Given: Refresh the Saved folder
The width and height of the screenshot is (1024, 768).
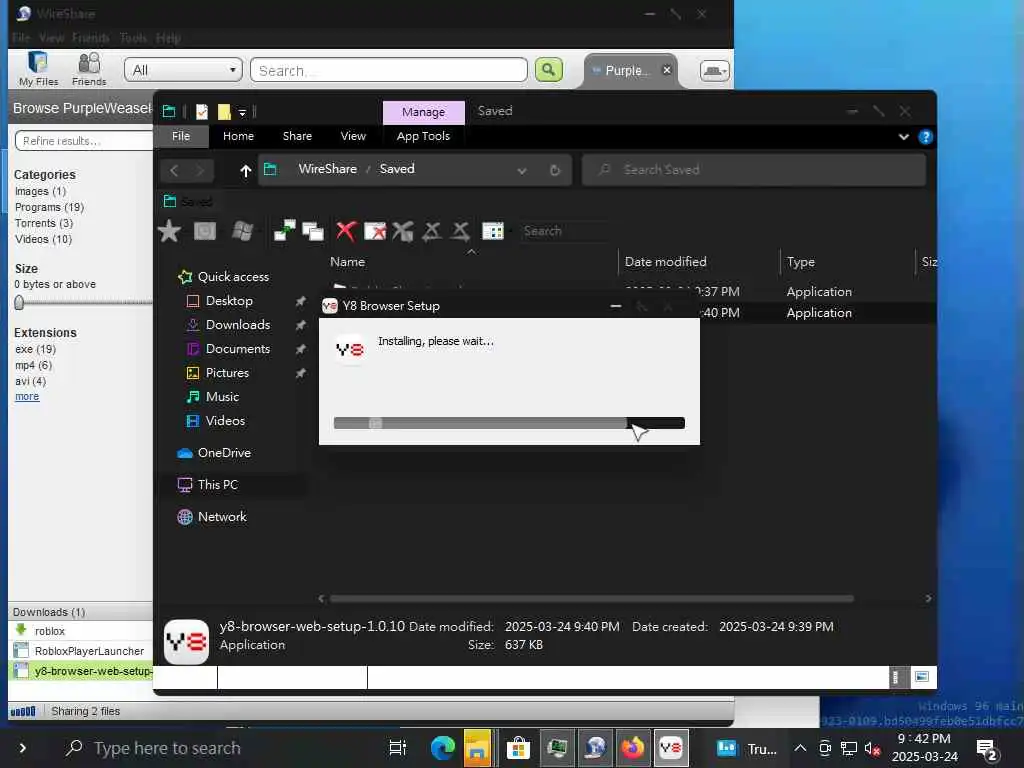Looking at the screenshot, I should 555,170.
